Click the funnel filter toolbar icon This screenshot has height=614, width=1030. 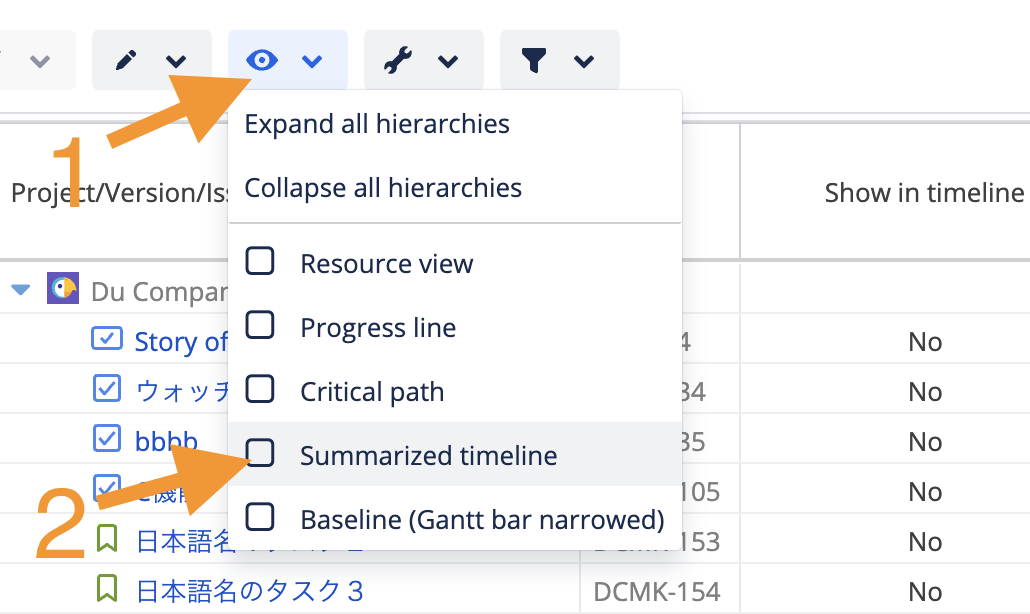(x=535, y=61)
